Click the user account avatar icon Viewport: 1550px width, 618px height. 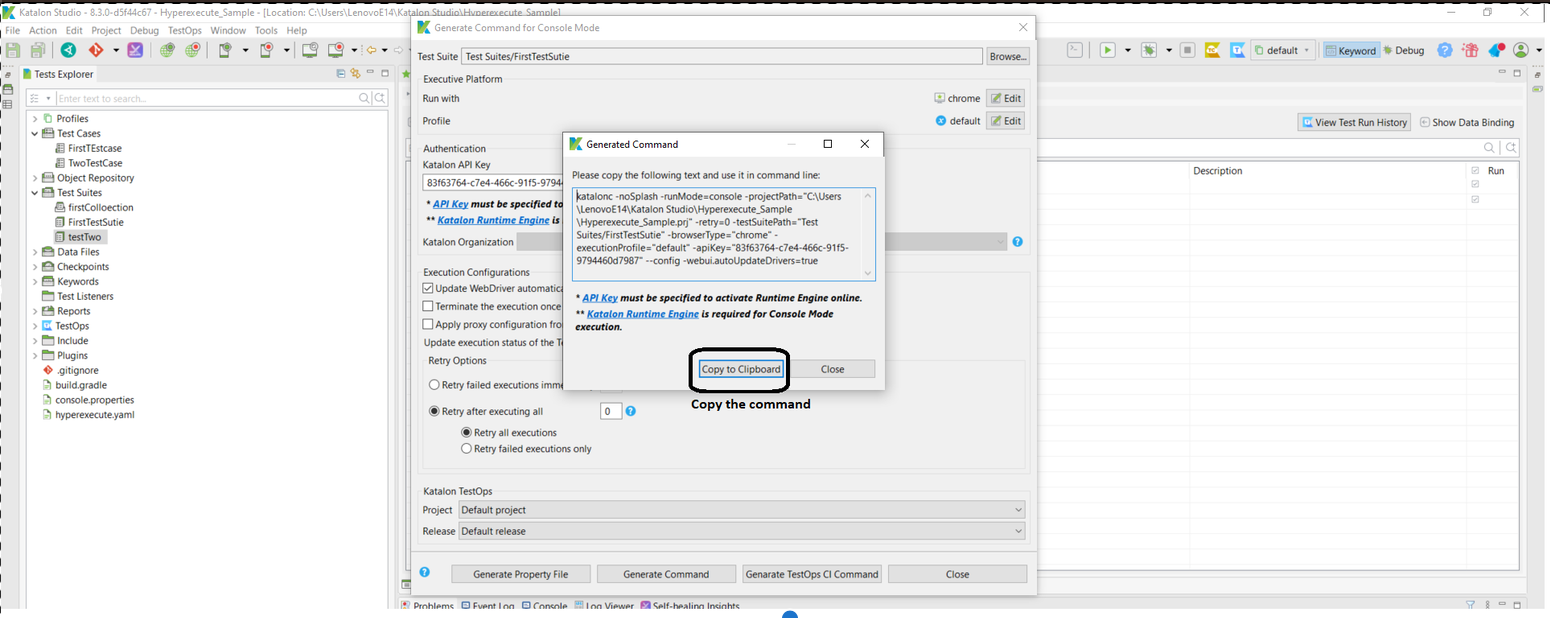point(1521,50)
